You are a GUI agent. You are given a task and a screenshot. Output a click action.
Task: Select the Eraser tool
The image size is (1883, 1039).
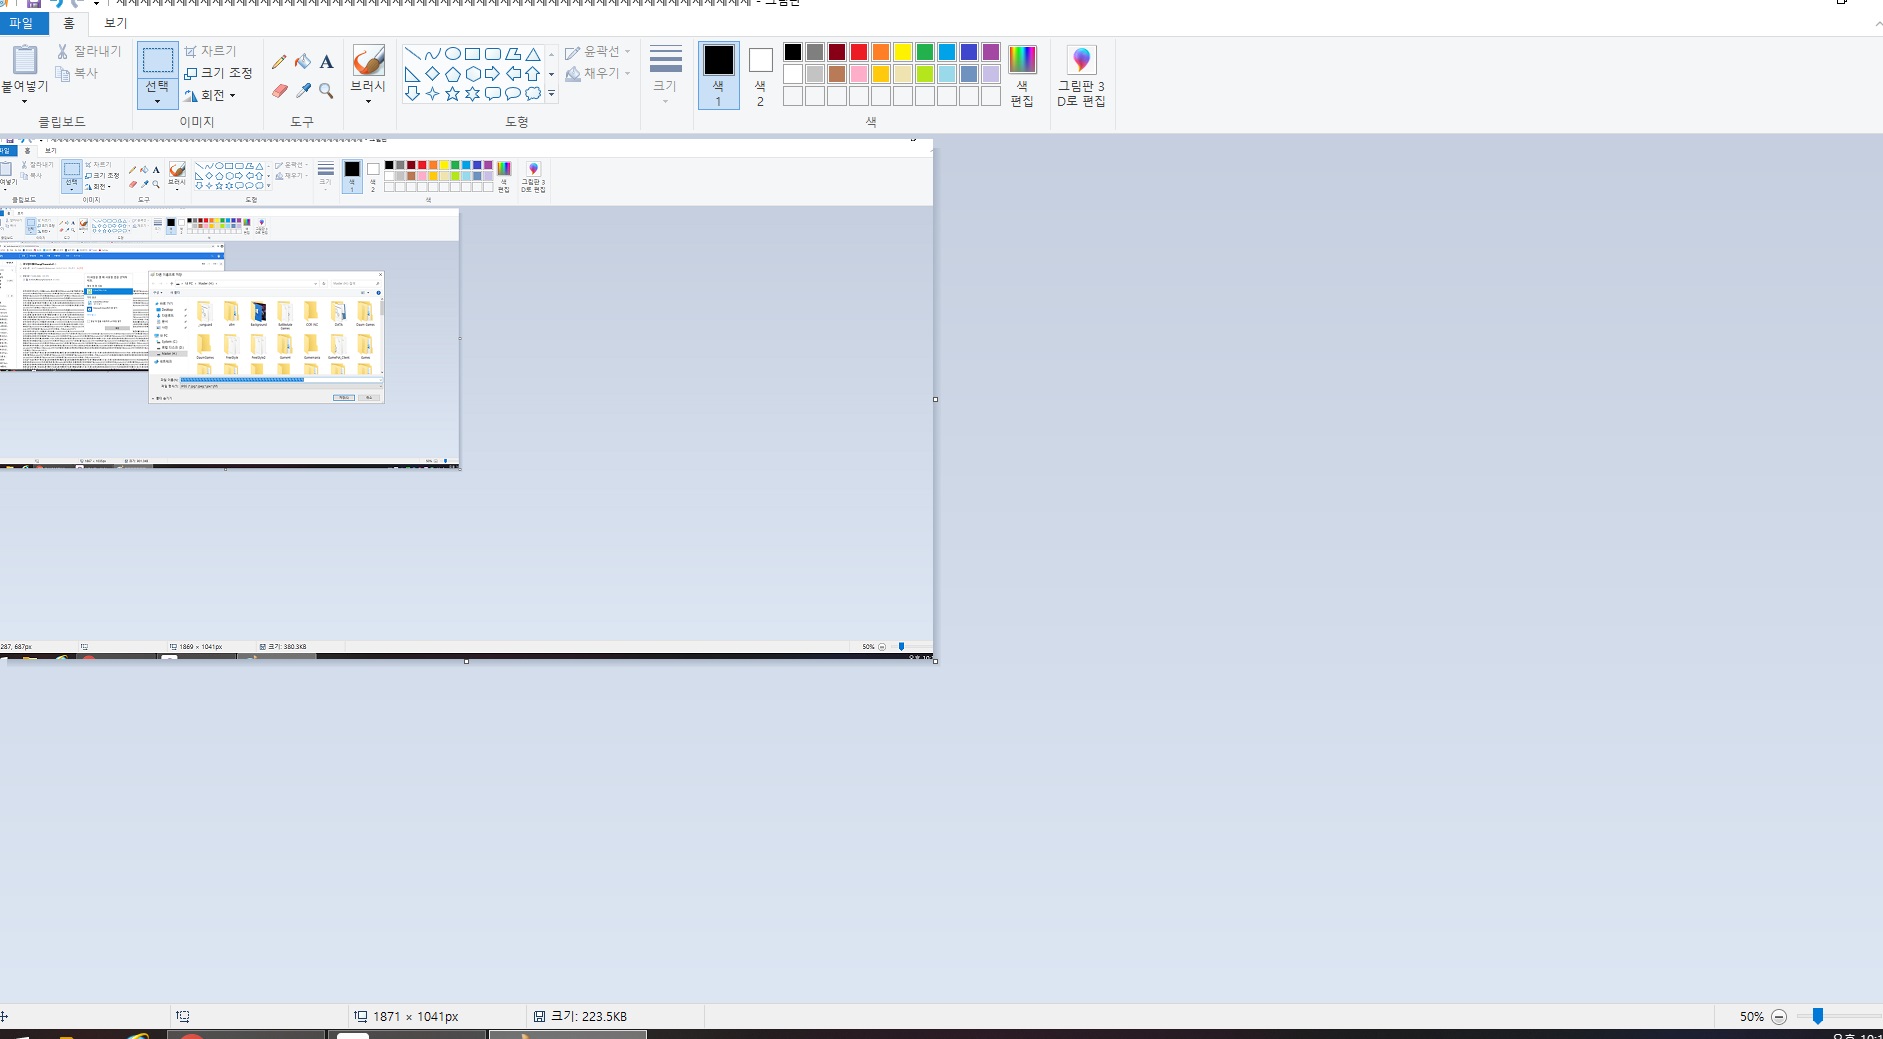point(279,91)
